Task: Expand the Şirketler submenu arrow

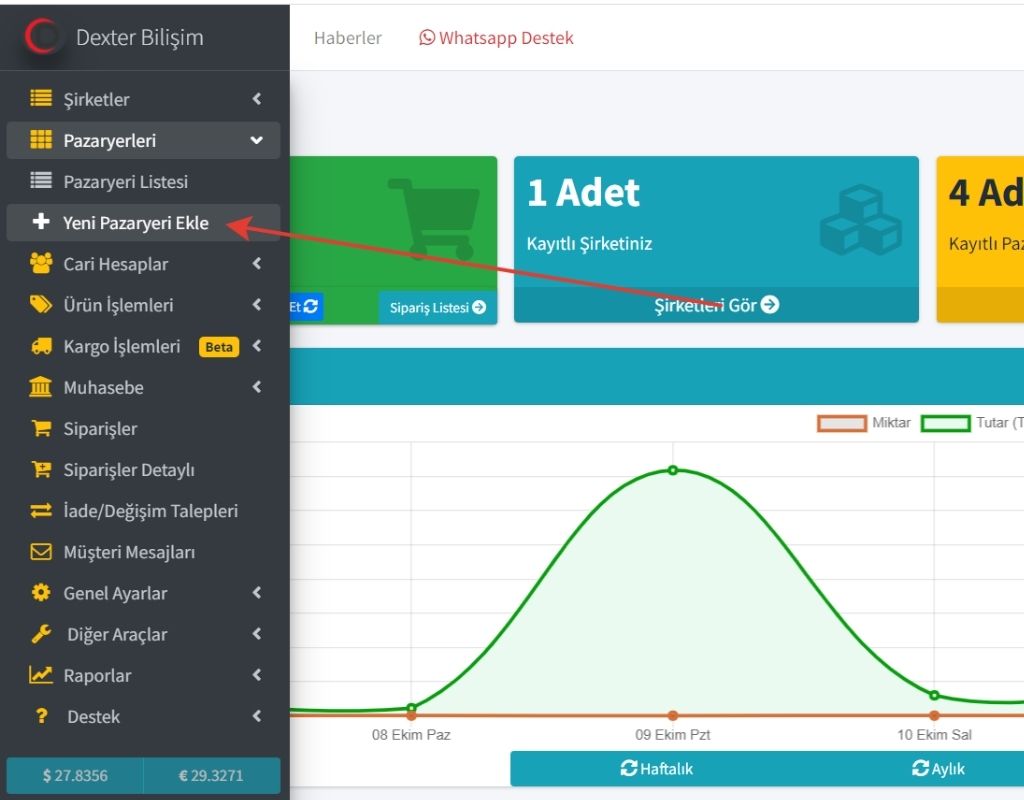Action: point(257,99)
